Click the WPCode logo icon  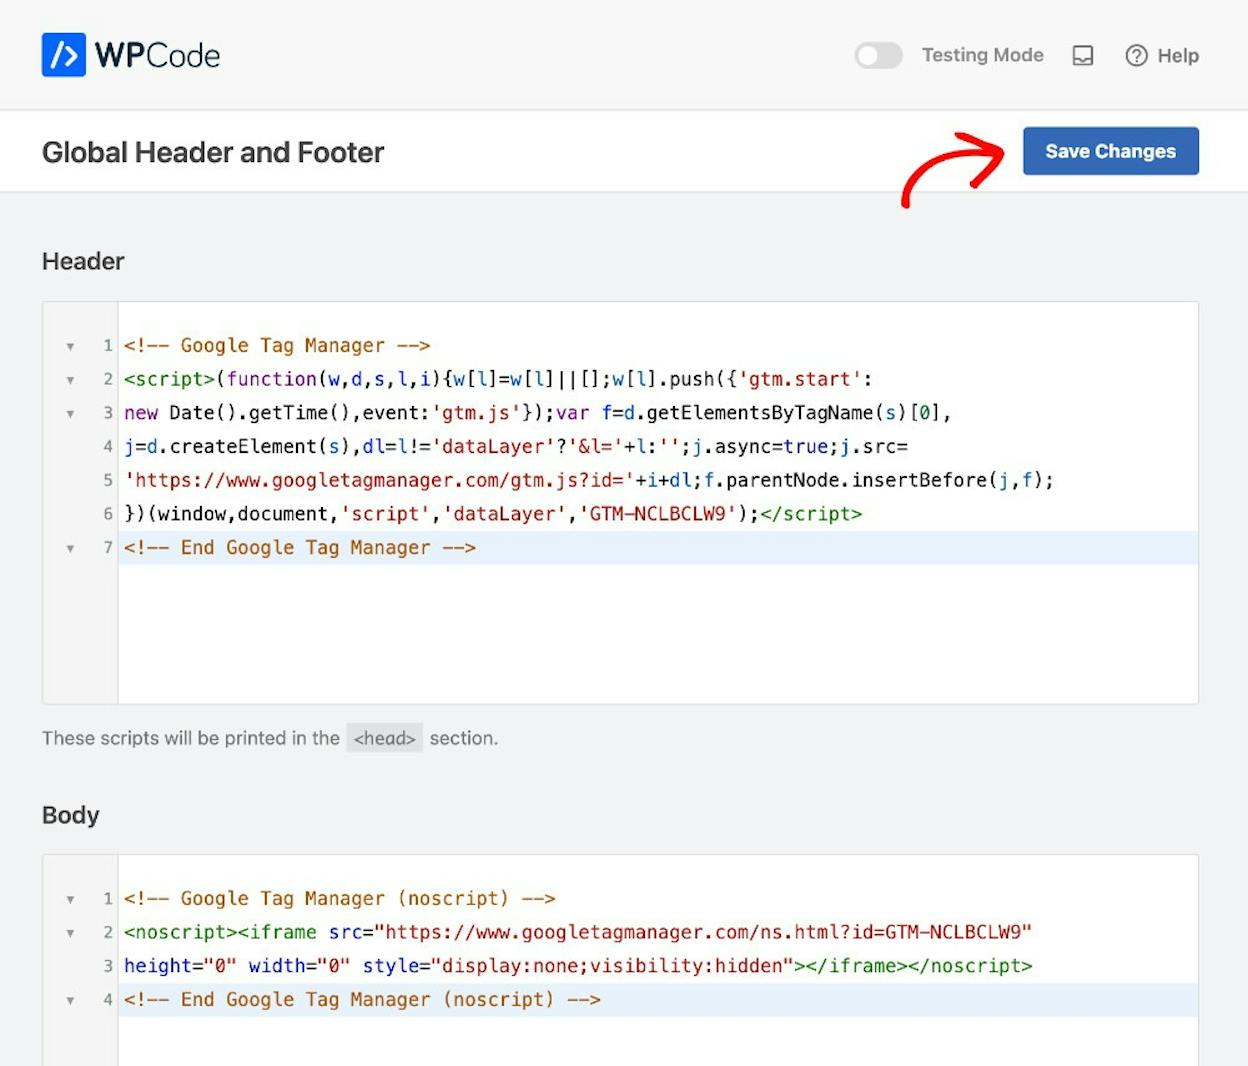tap(63, 55)
